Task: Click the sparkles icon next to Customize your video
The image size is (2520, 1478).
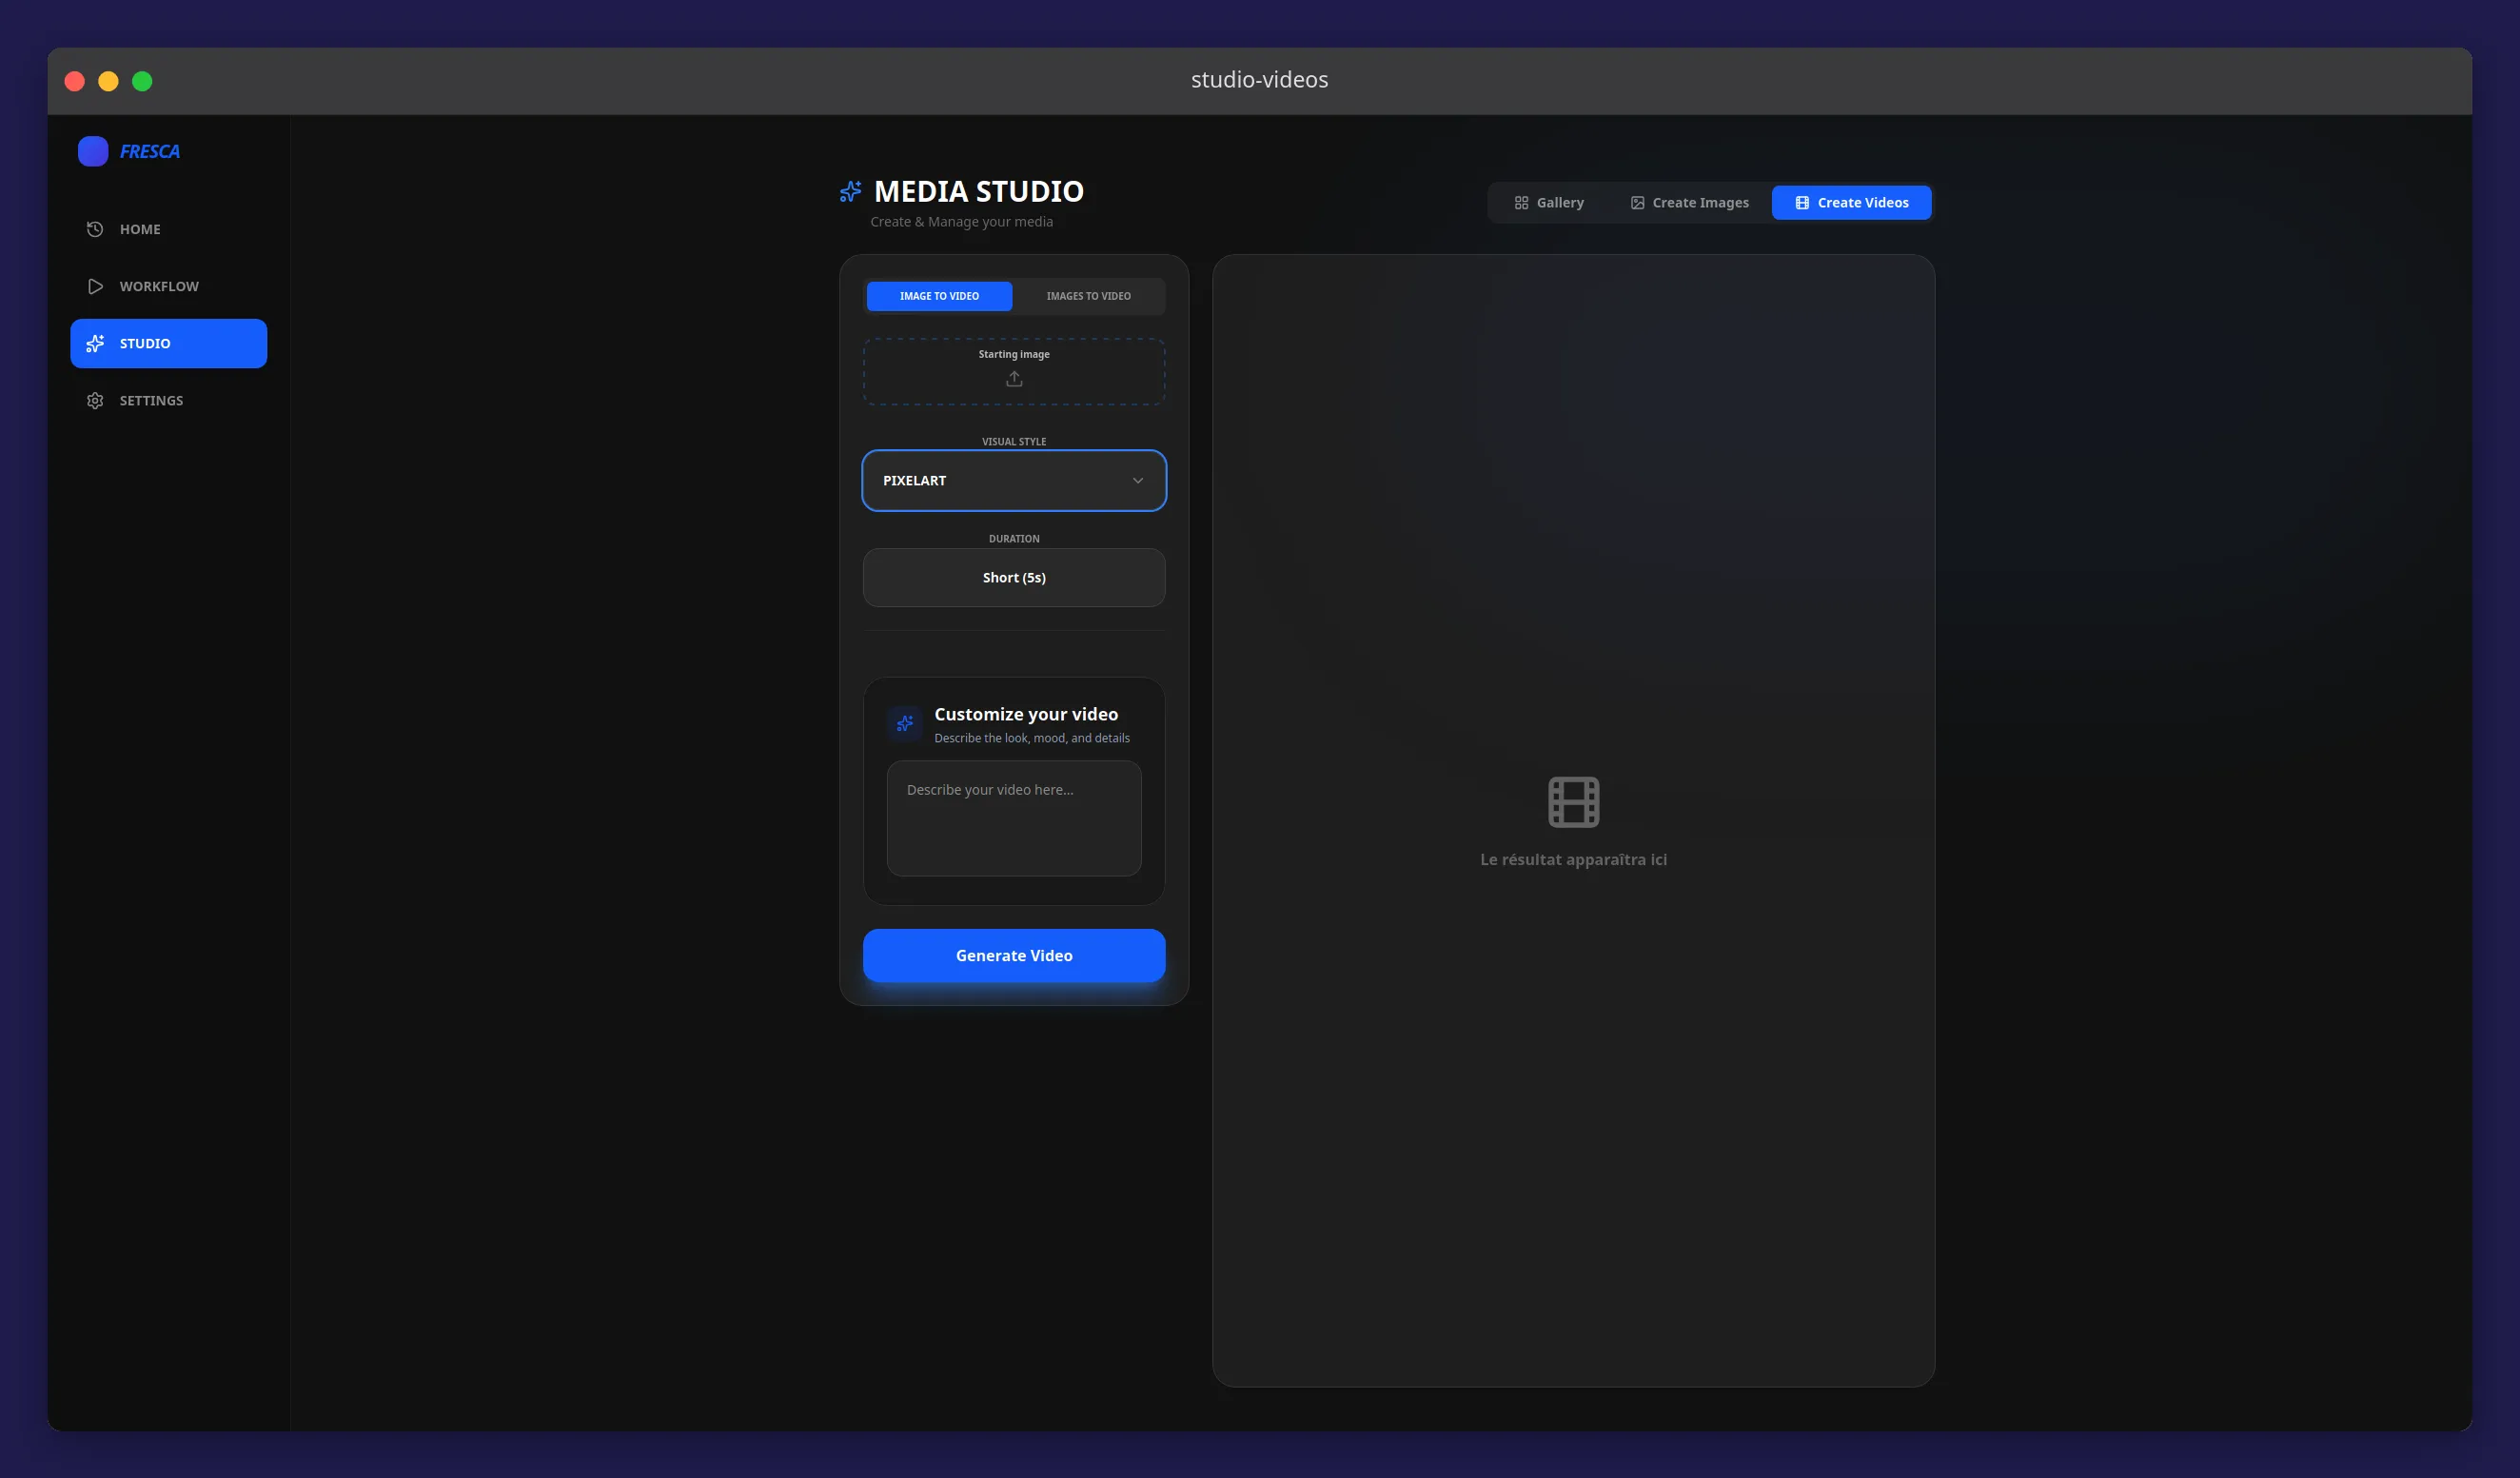Action: point(904,723)
